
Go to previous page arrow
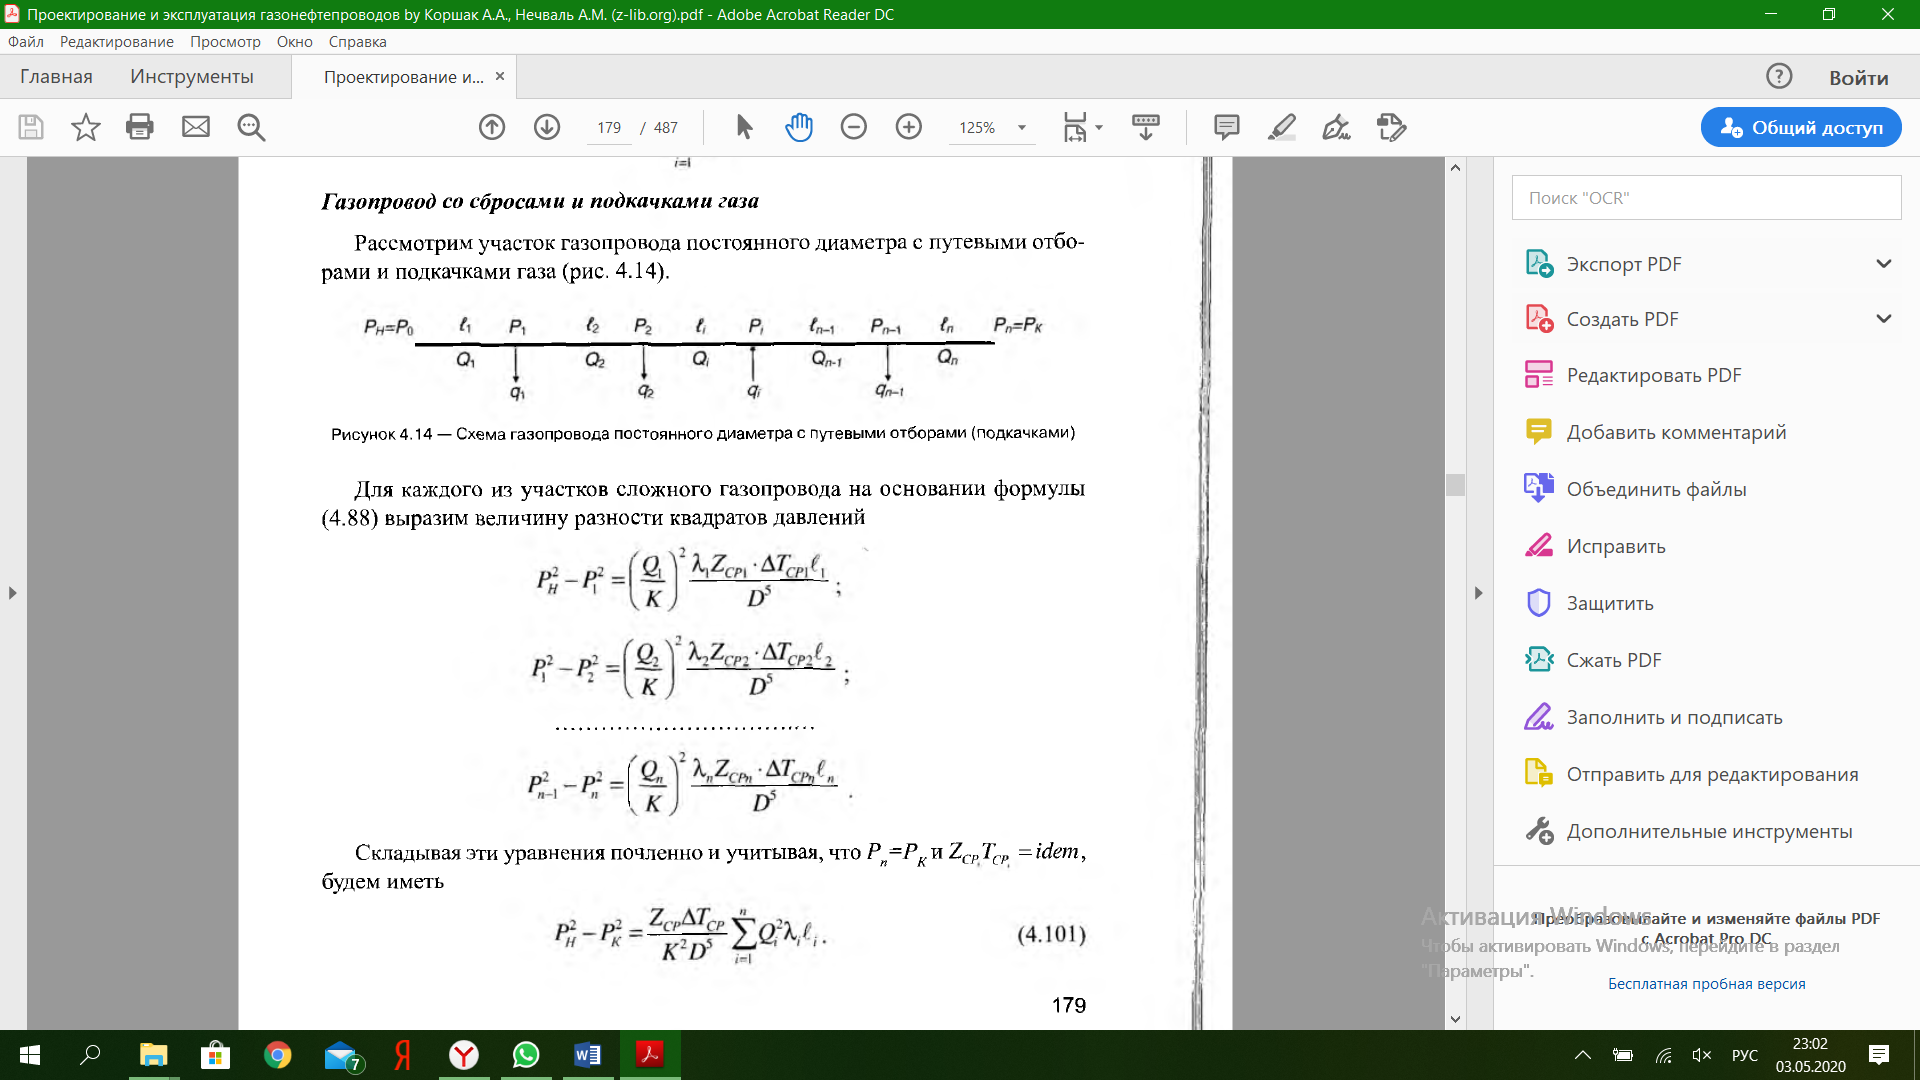pos(492,127)
